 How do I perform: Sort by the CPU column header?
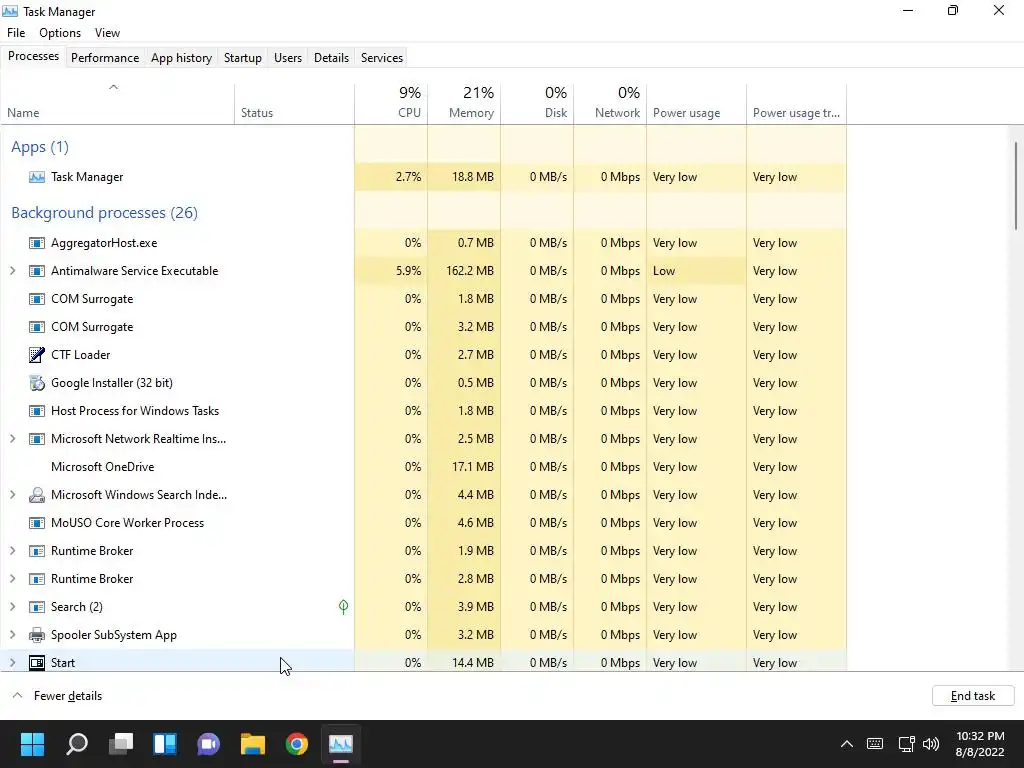pyautogui.click(x=391, y=103)
